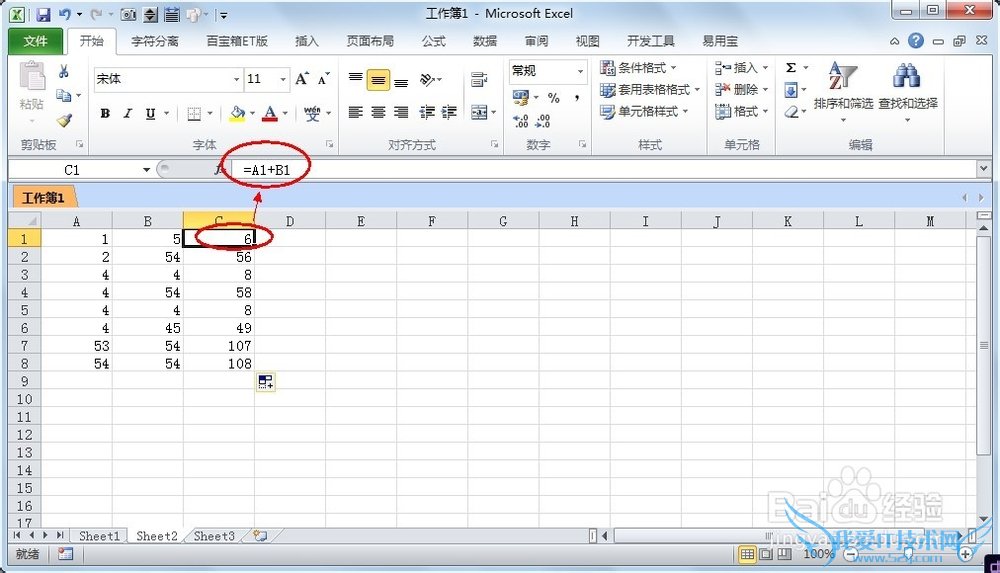Screen dimensions: 1000x573
Task: Increase font size with the large A icon
Action: point(302,78)
